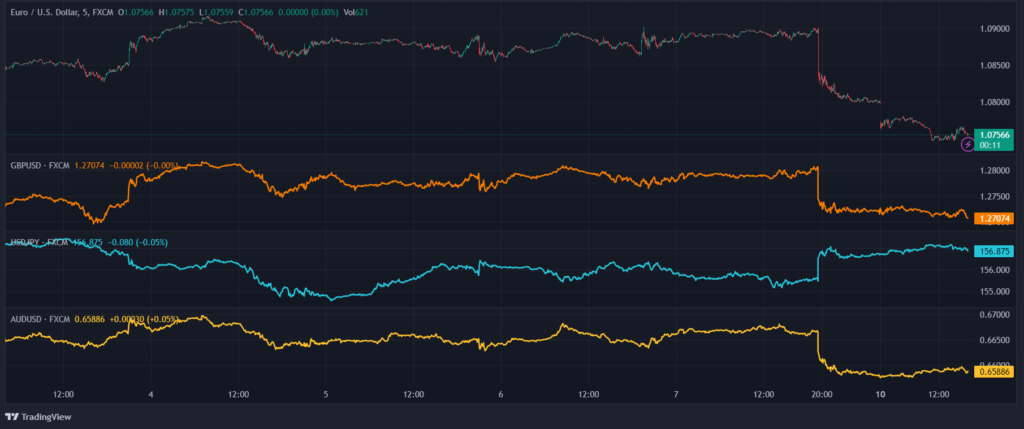Select the AUDUSD · FXCM series legend
Viewport: 1024px width, 429px height.
[40, 319]
